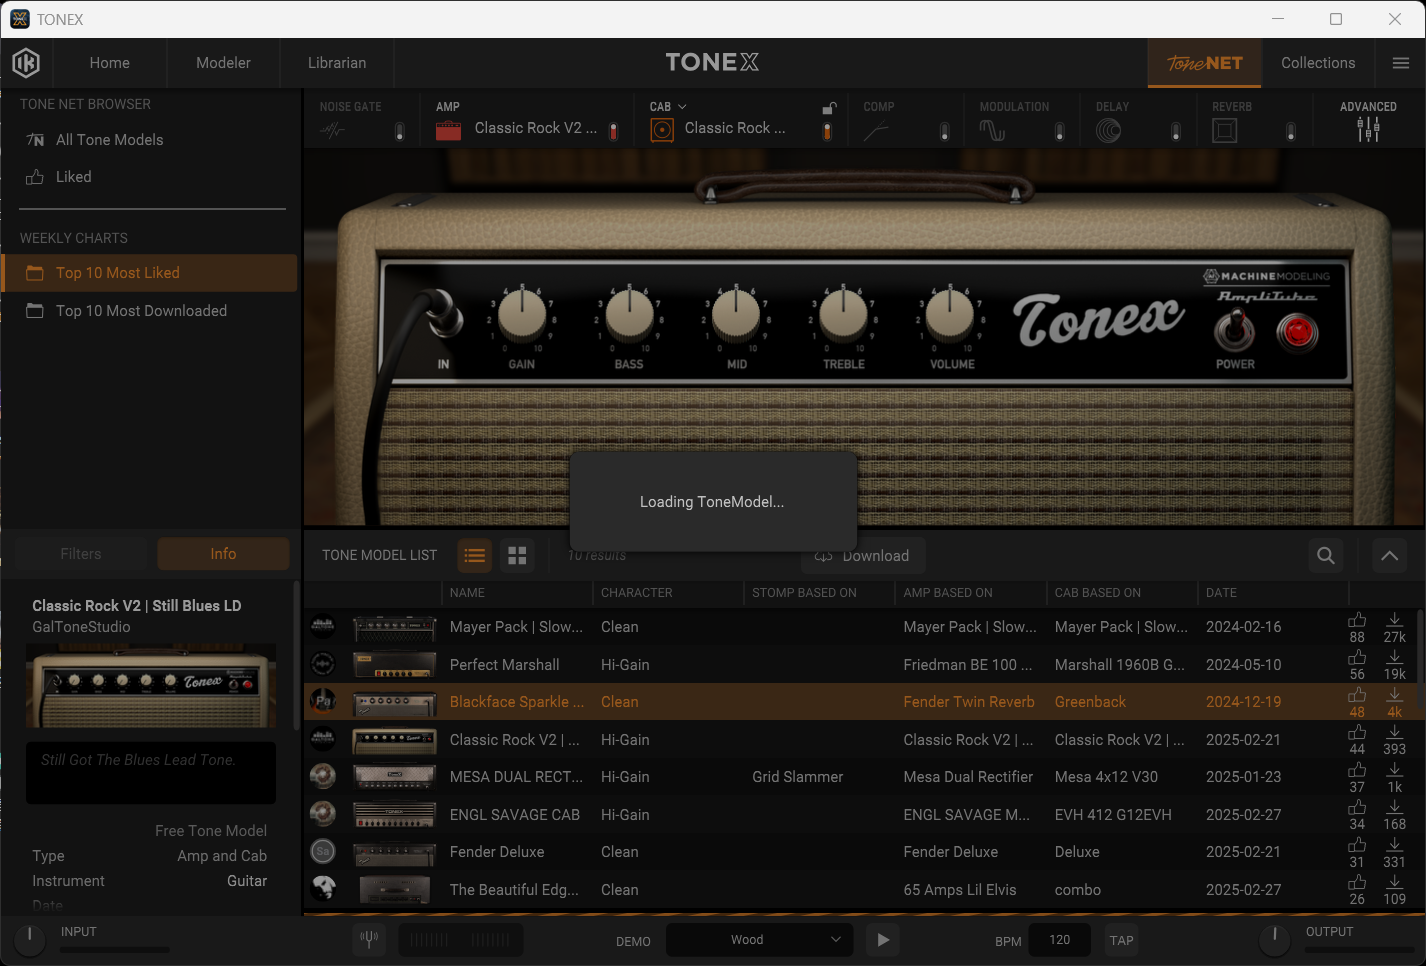Click the TREBLE knob
Image resolution: width=1426 pixels, height=966 pixels.
pos(844,313)
